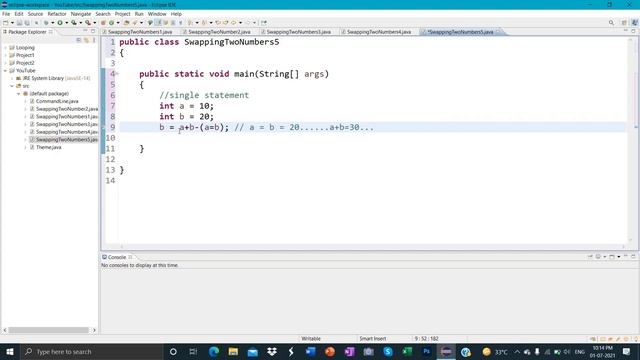Switch to SwappingTwoNumbers3.java tab
640x360 pixels.
(x=298, y=31)
